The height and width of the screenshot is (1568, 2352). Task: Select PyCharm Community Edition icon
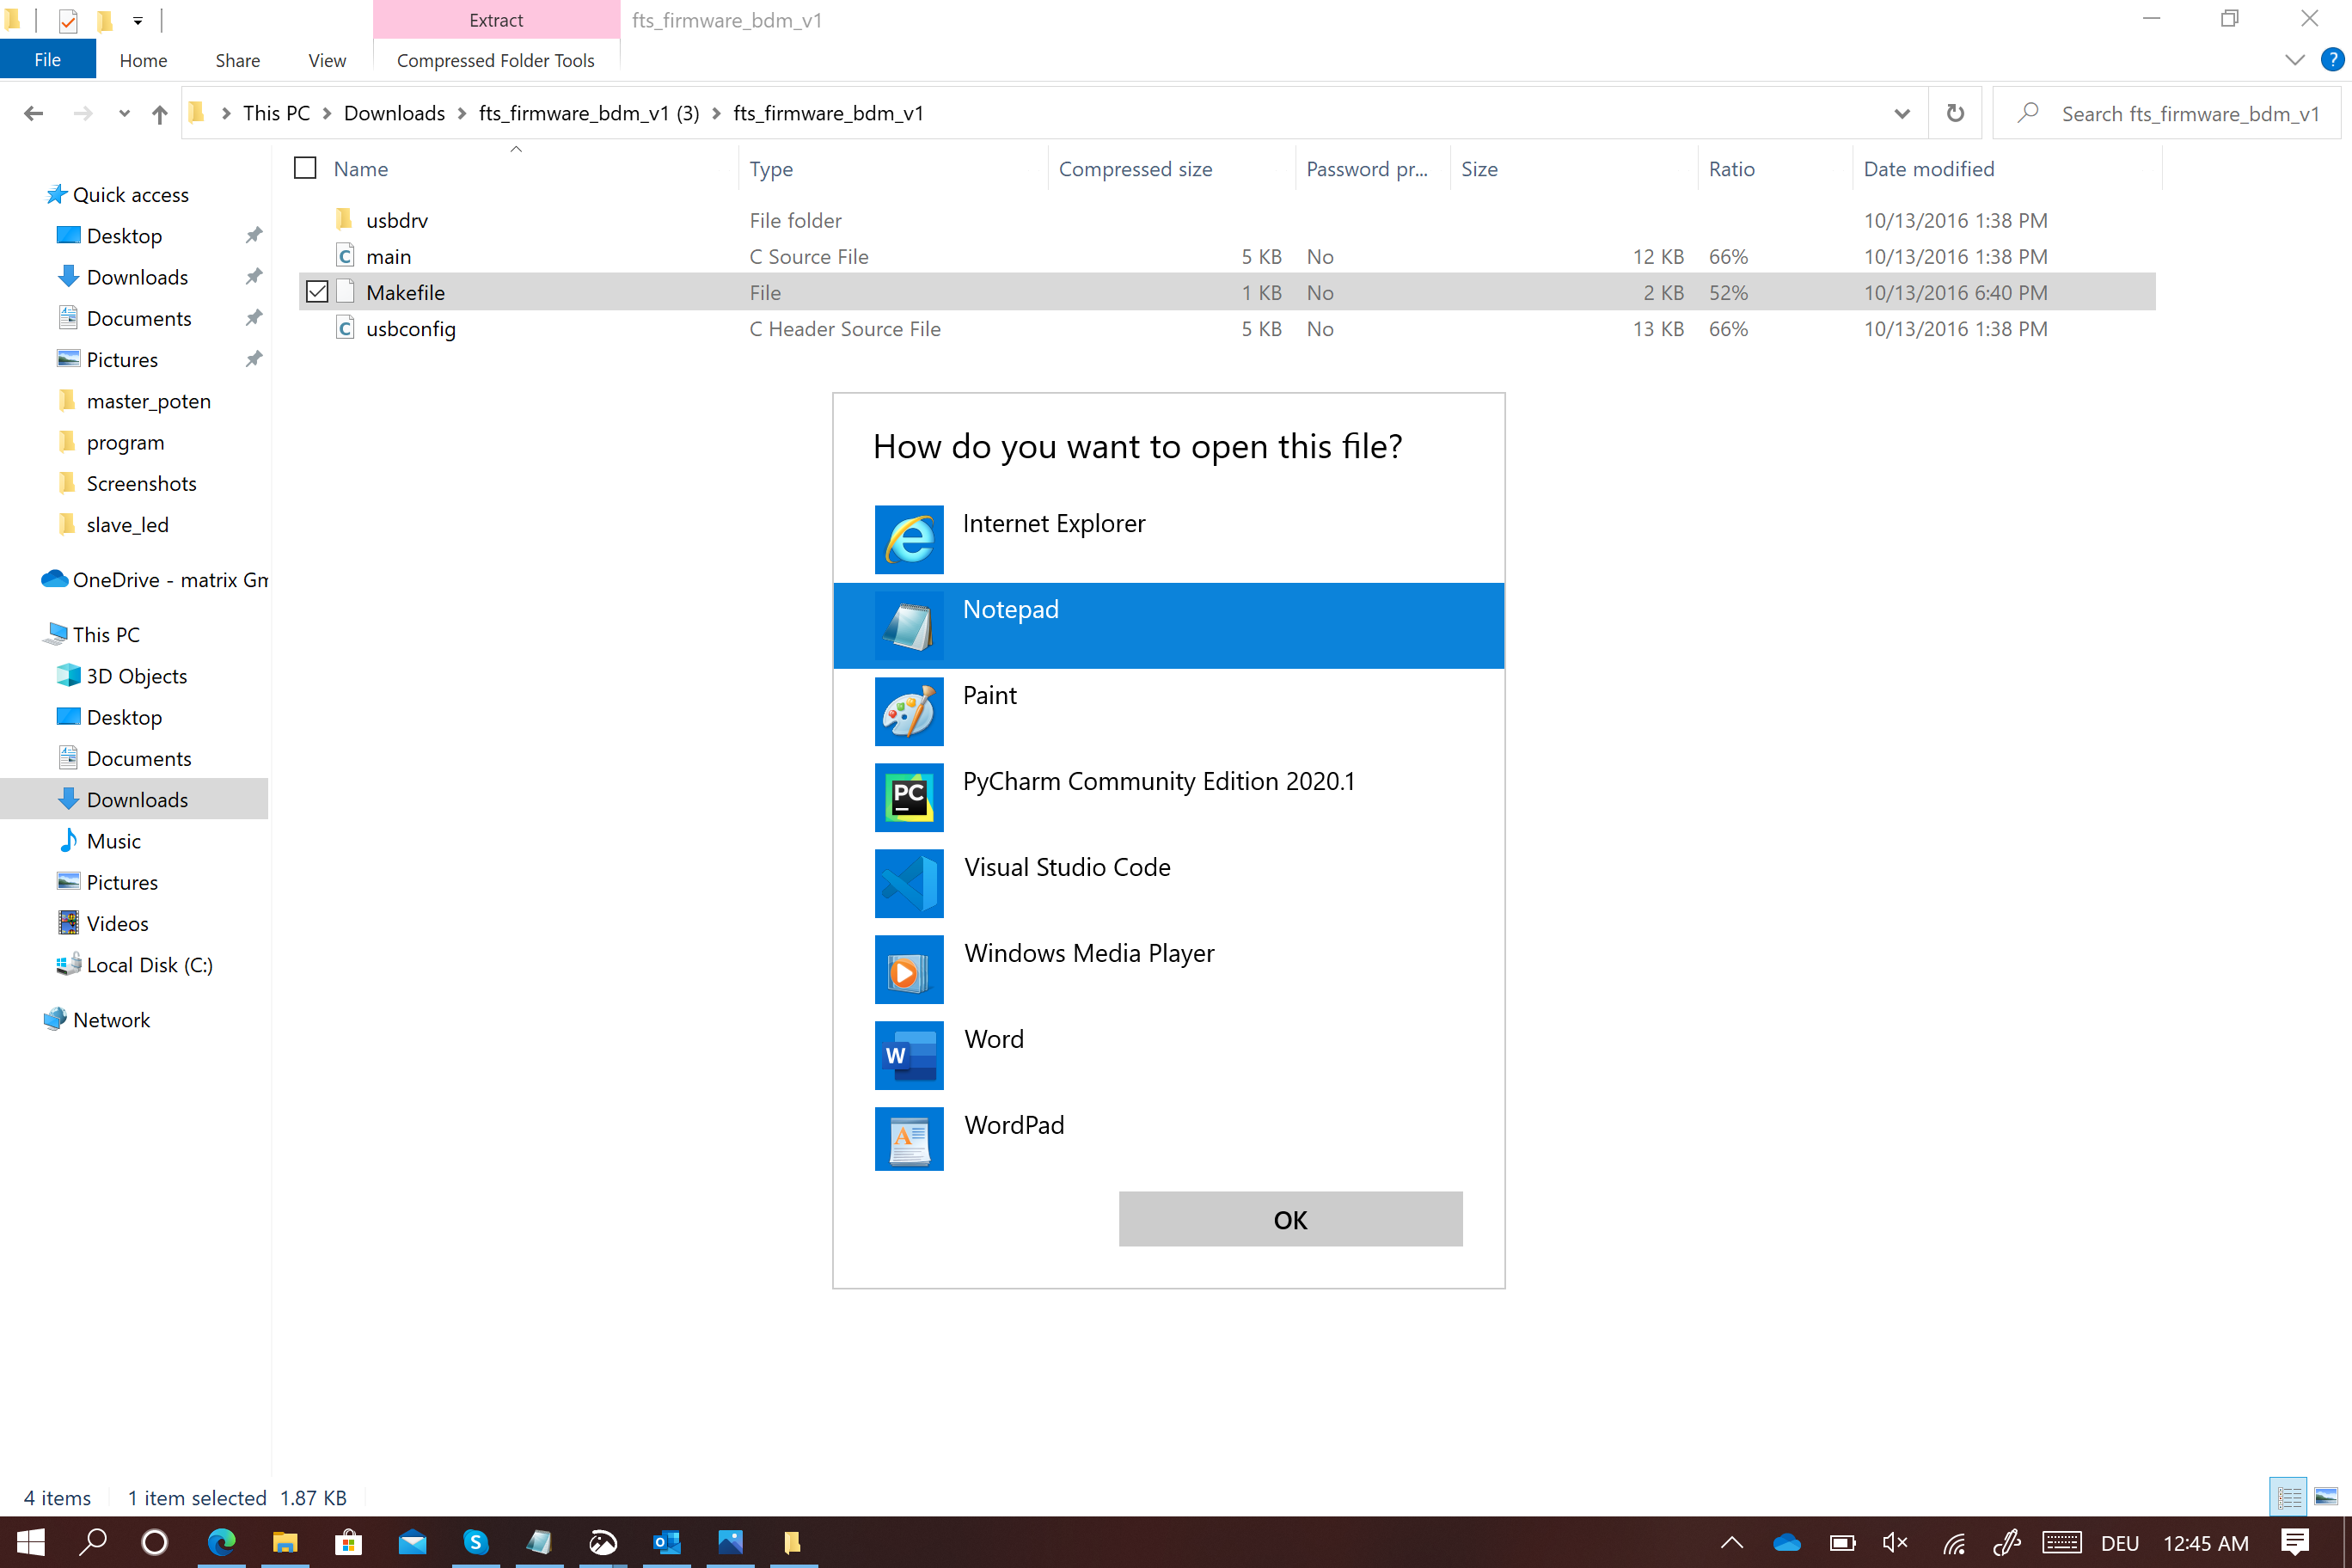tap(908, 797)
